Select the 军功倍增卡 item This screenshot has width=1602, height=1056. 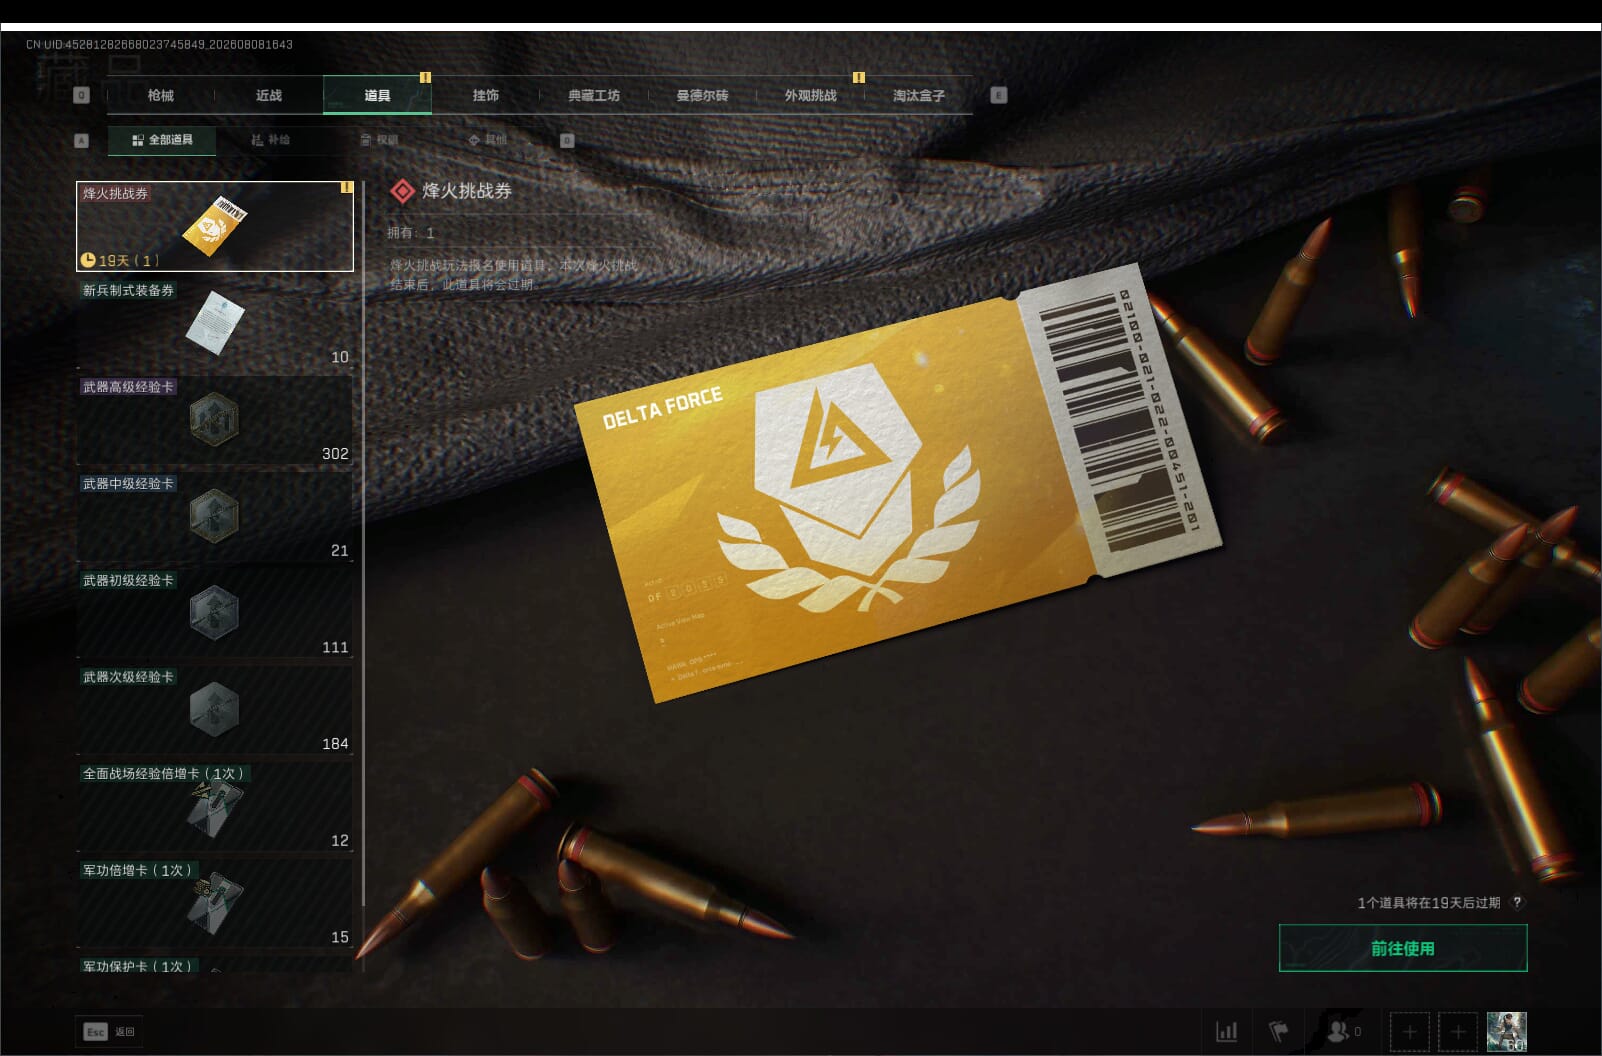tap(215, 903)
